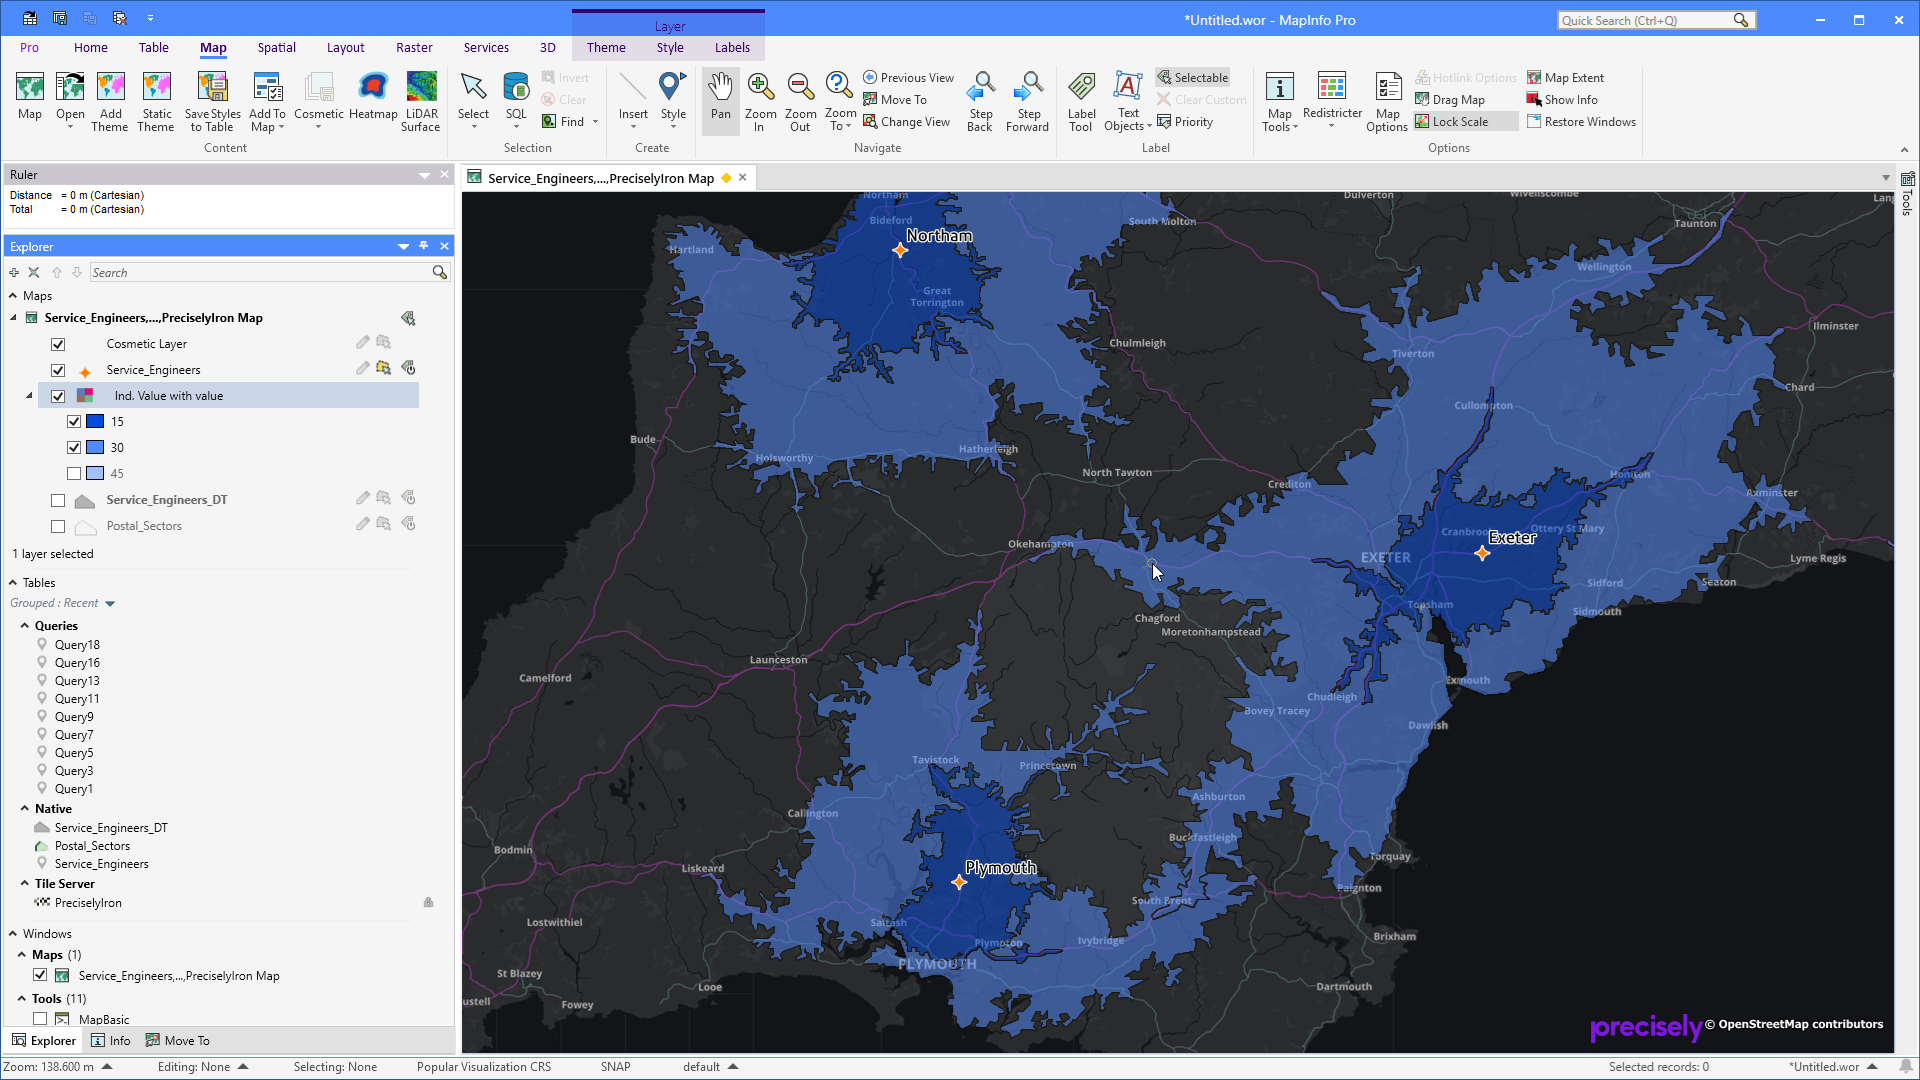This screenshot has width=1920, height=1080.
Task: Click the Quick Search input field
Action: (1645, 20)
